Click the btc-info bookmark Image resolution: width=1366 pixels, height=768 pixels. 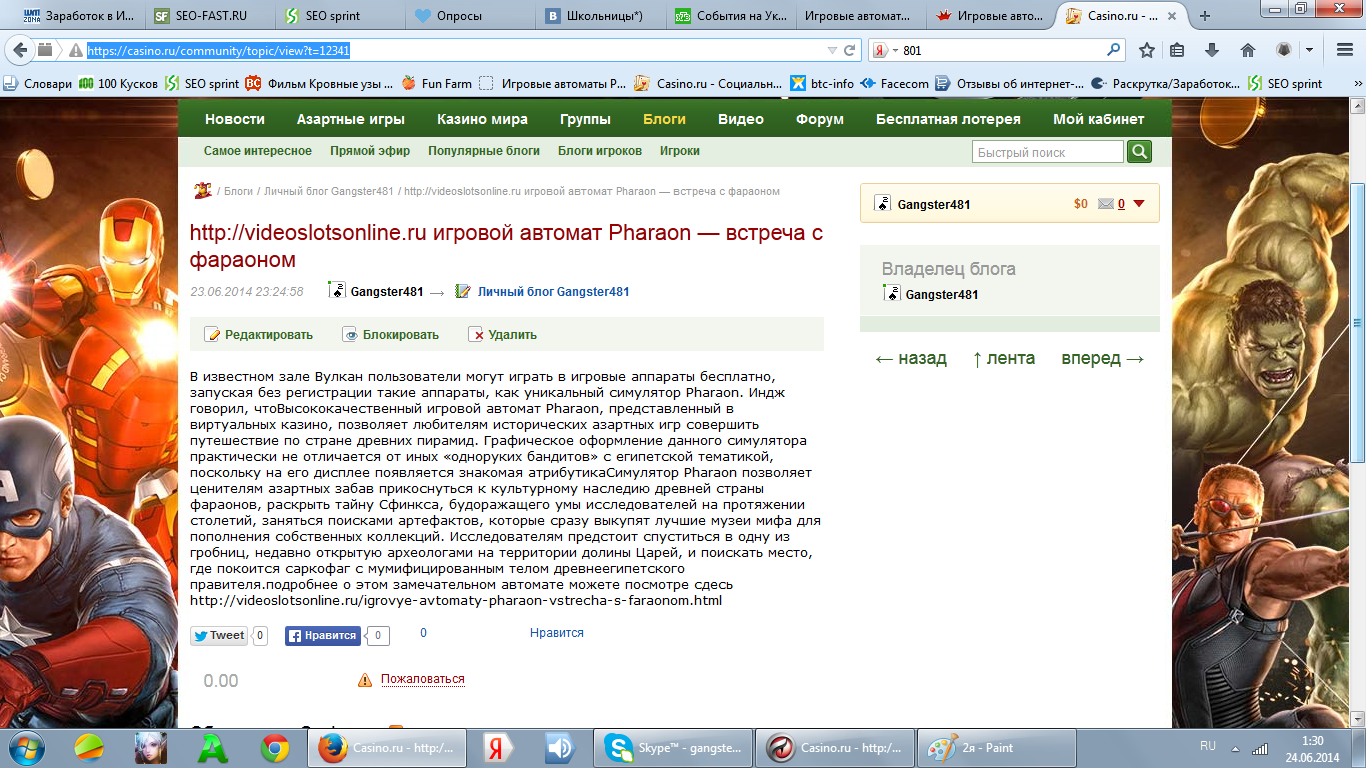coord(822,84)
